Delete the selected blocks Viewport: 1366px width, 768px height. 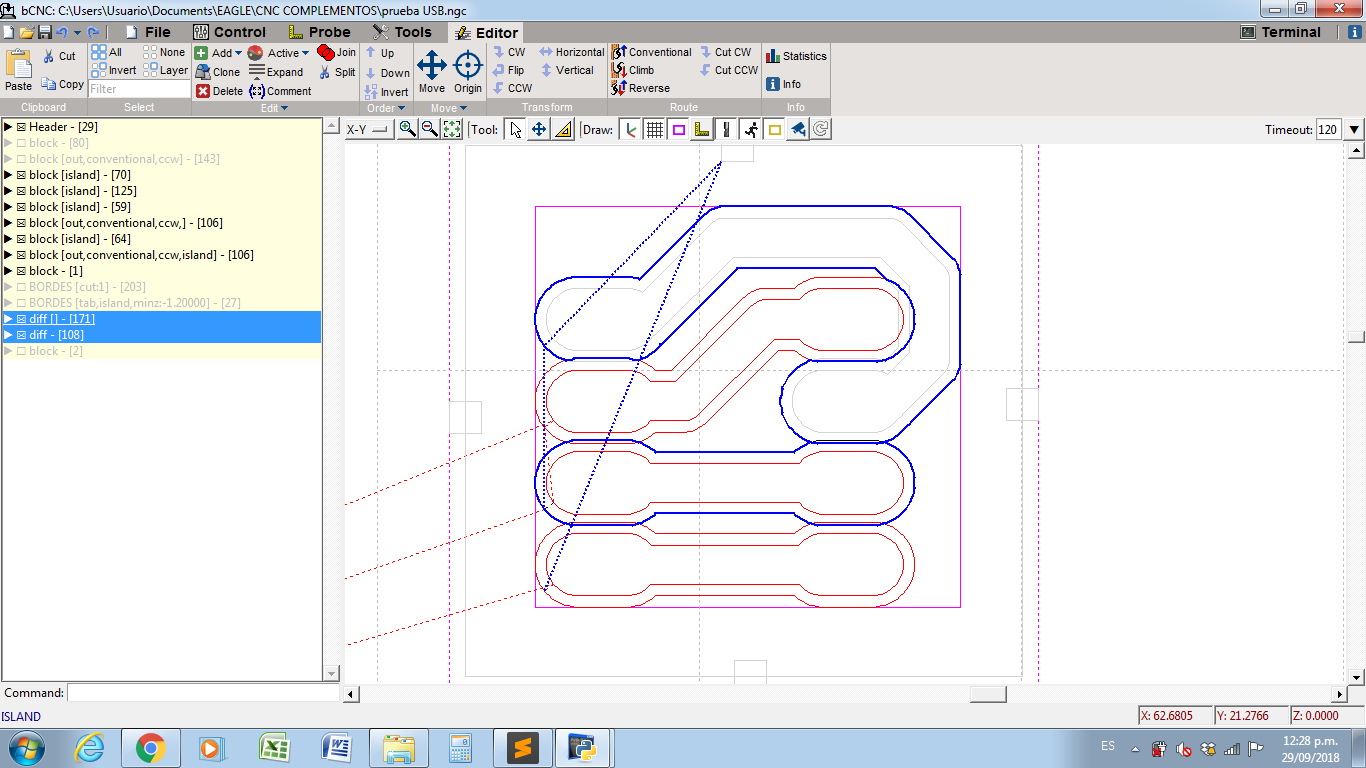[x=219, y=91]
